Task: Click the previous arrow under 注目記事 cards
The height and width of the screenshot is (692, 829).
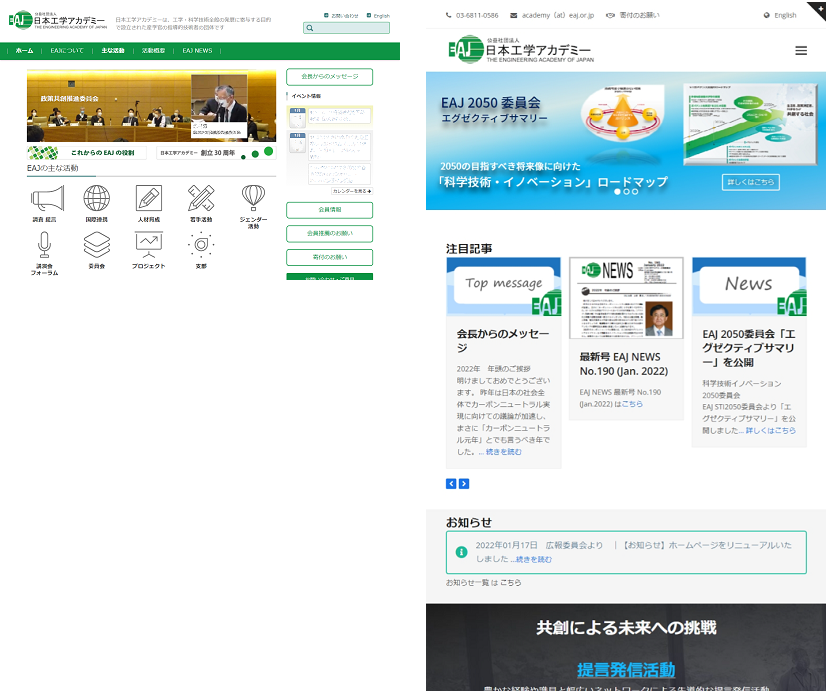Action: click(451, 484)
